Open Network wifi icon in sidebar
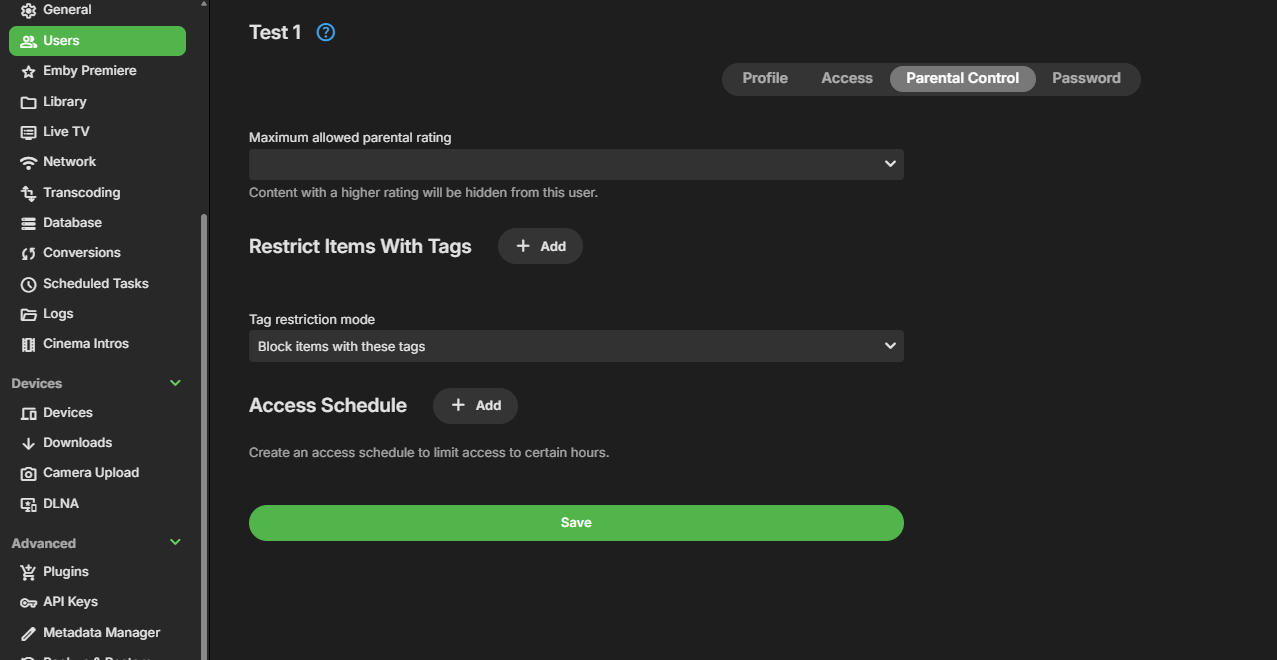 28,162
